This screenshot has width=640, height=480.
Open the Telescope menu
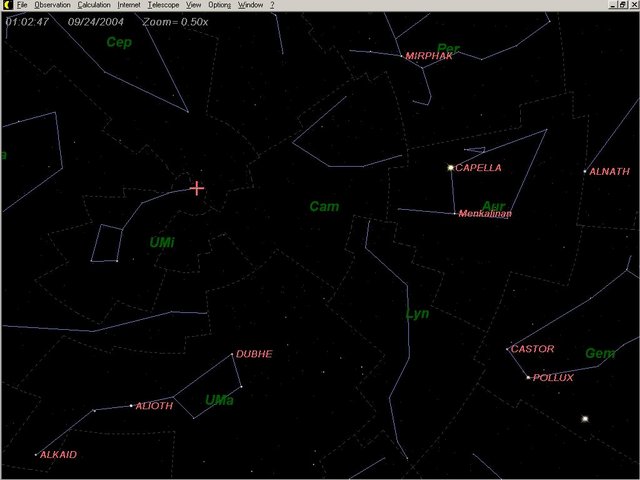(164, 5)
